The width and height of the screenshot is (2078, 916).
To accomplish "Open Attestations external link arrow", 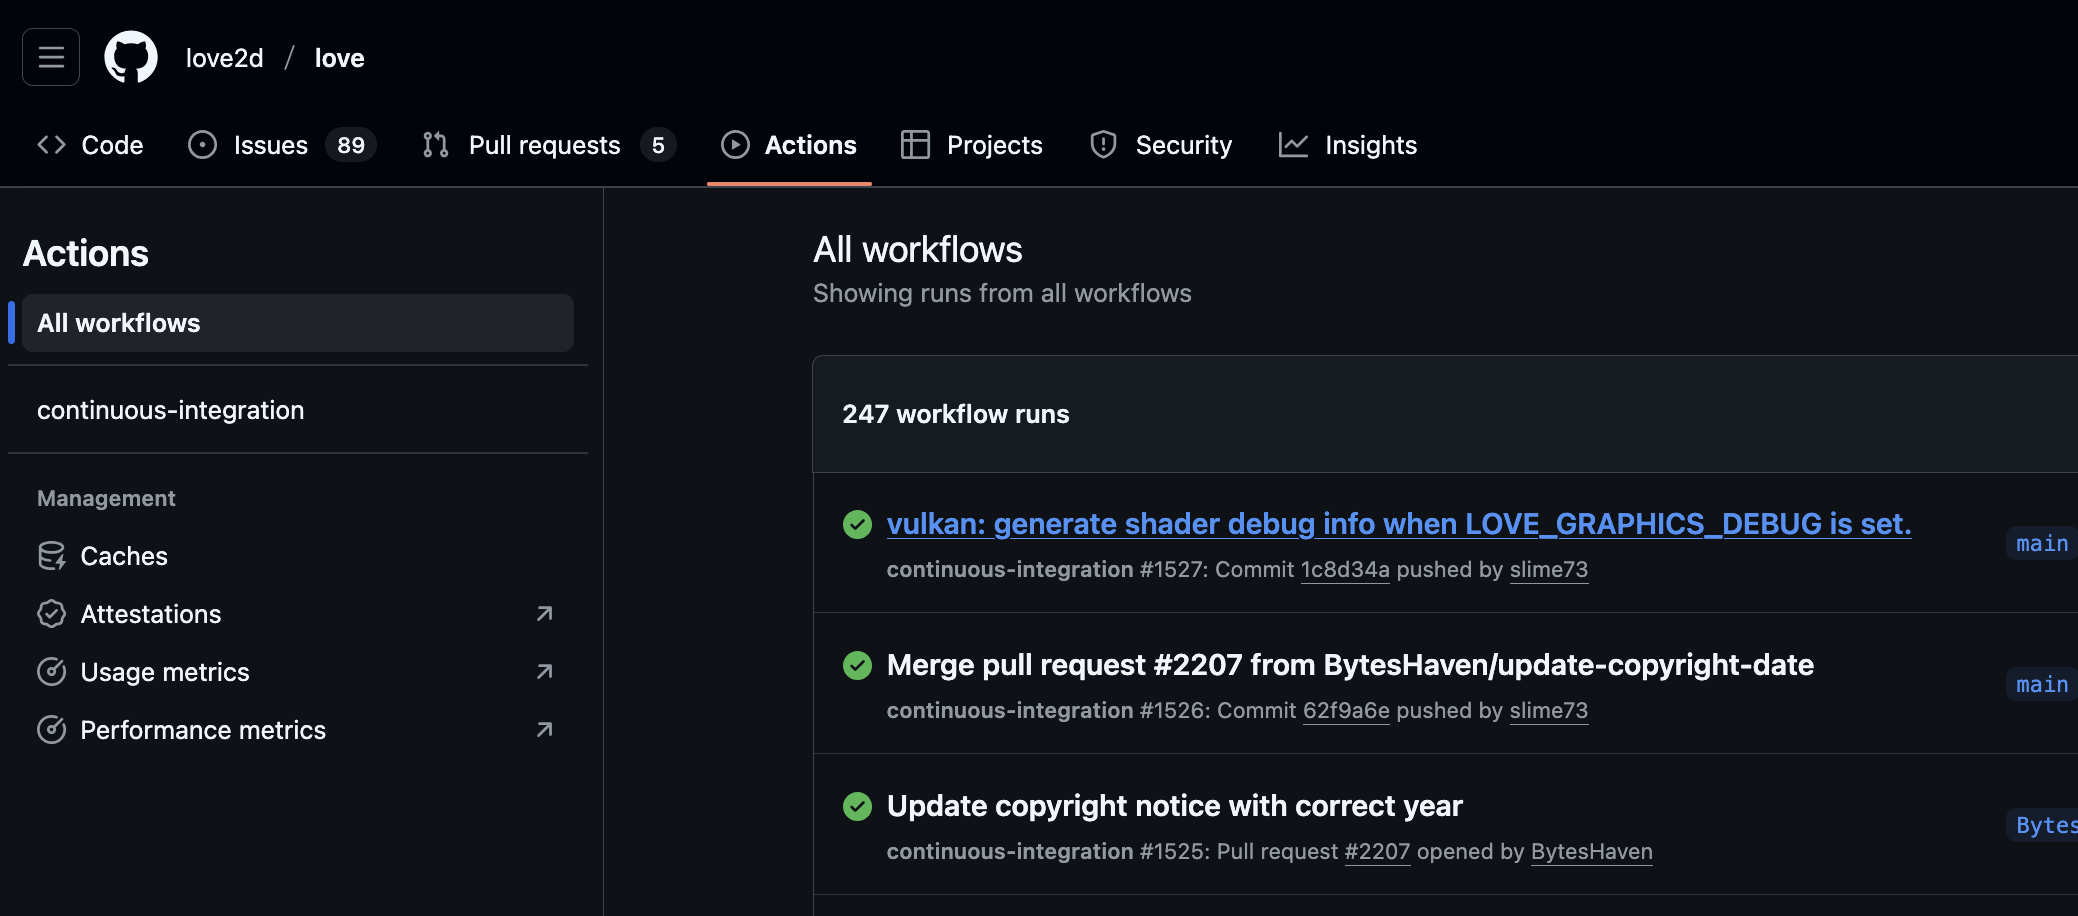I will [544, 614].
